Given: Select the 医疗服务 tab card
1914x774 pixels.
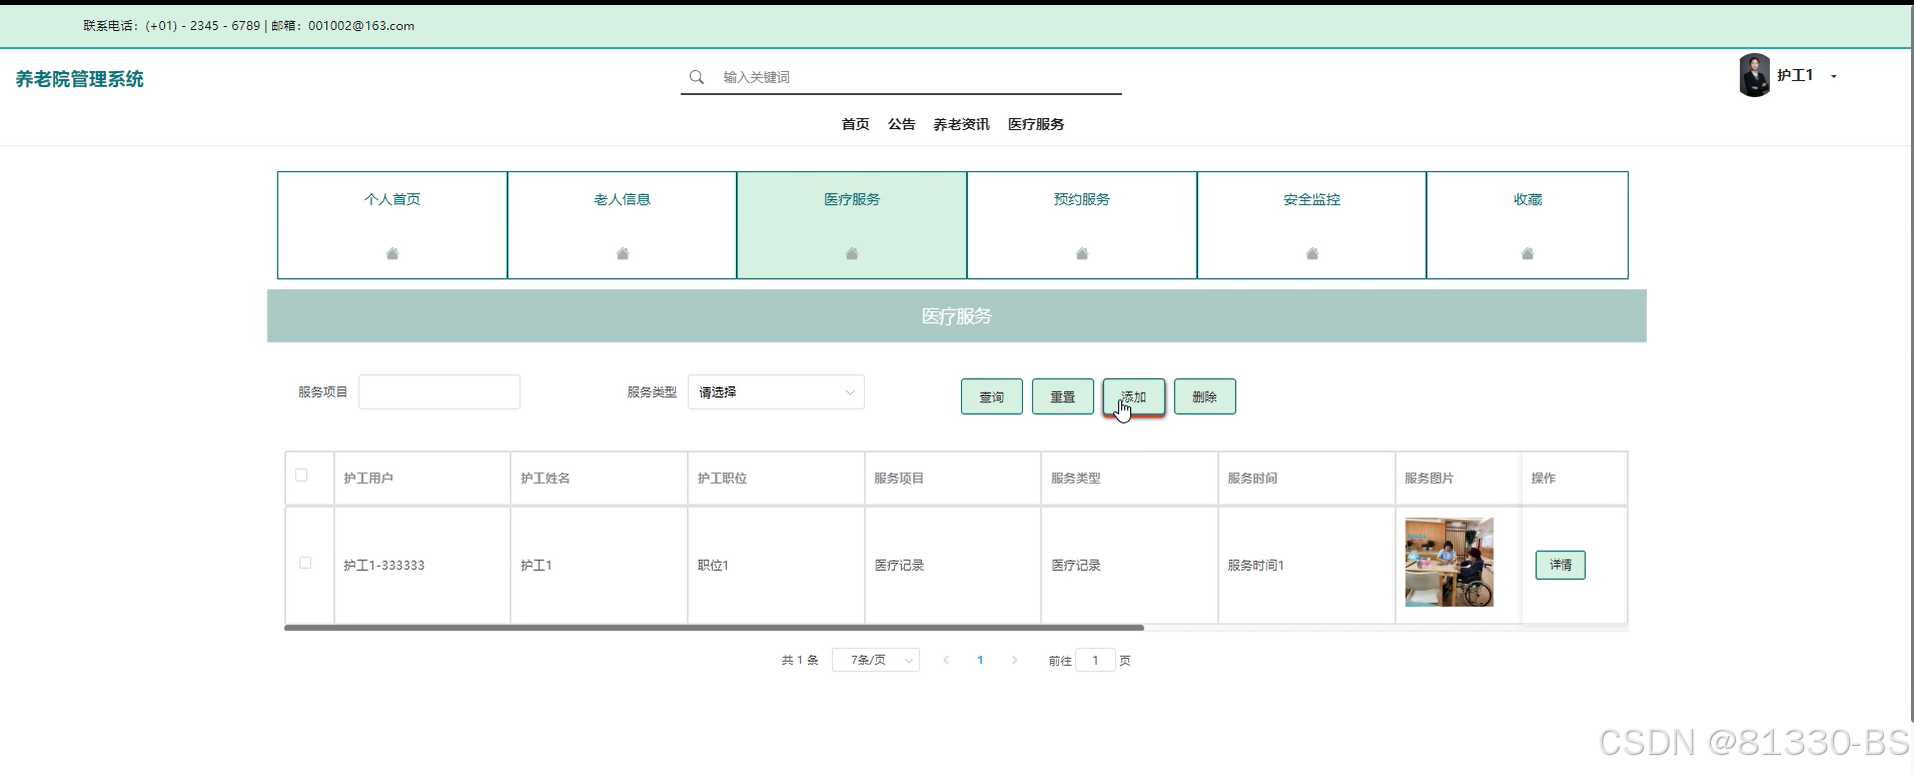Looking at the screenshot, I should (x=852, y=225).
